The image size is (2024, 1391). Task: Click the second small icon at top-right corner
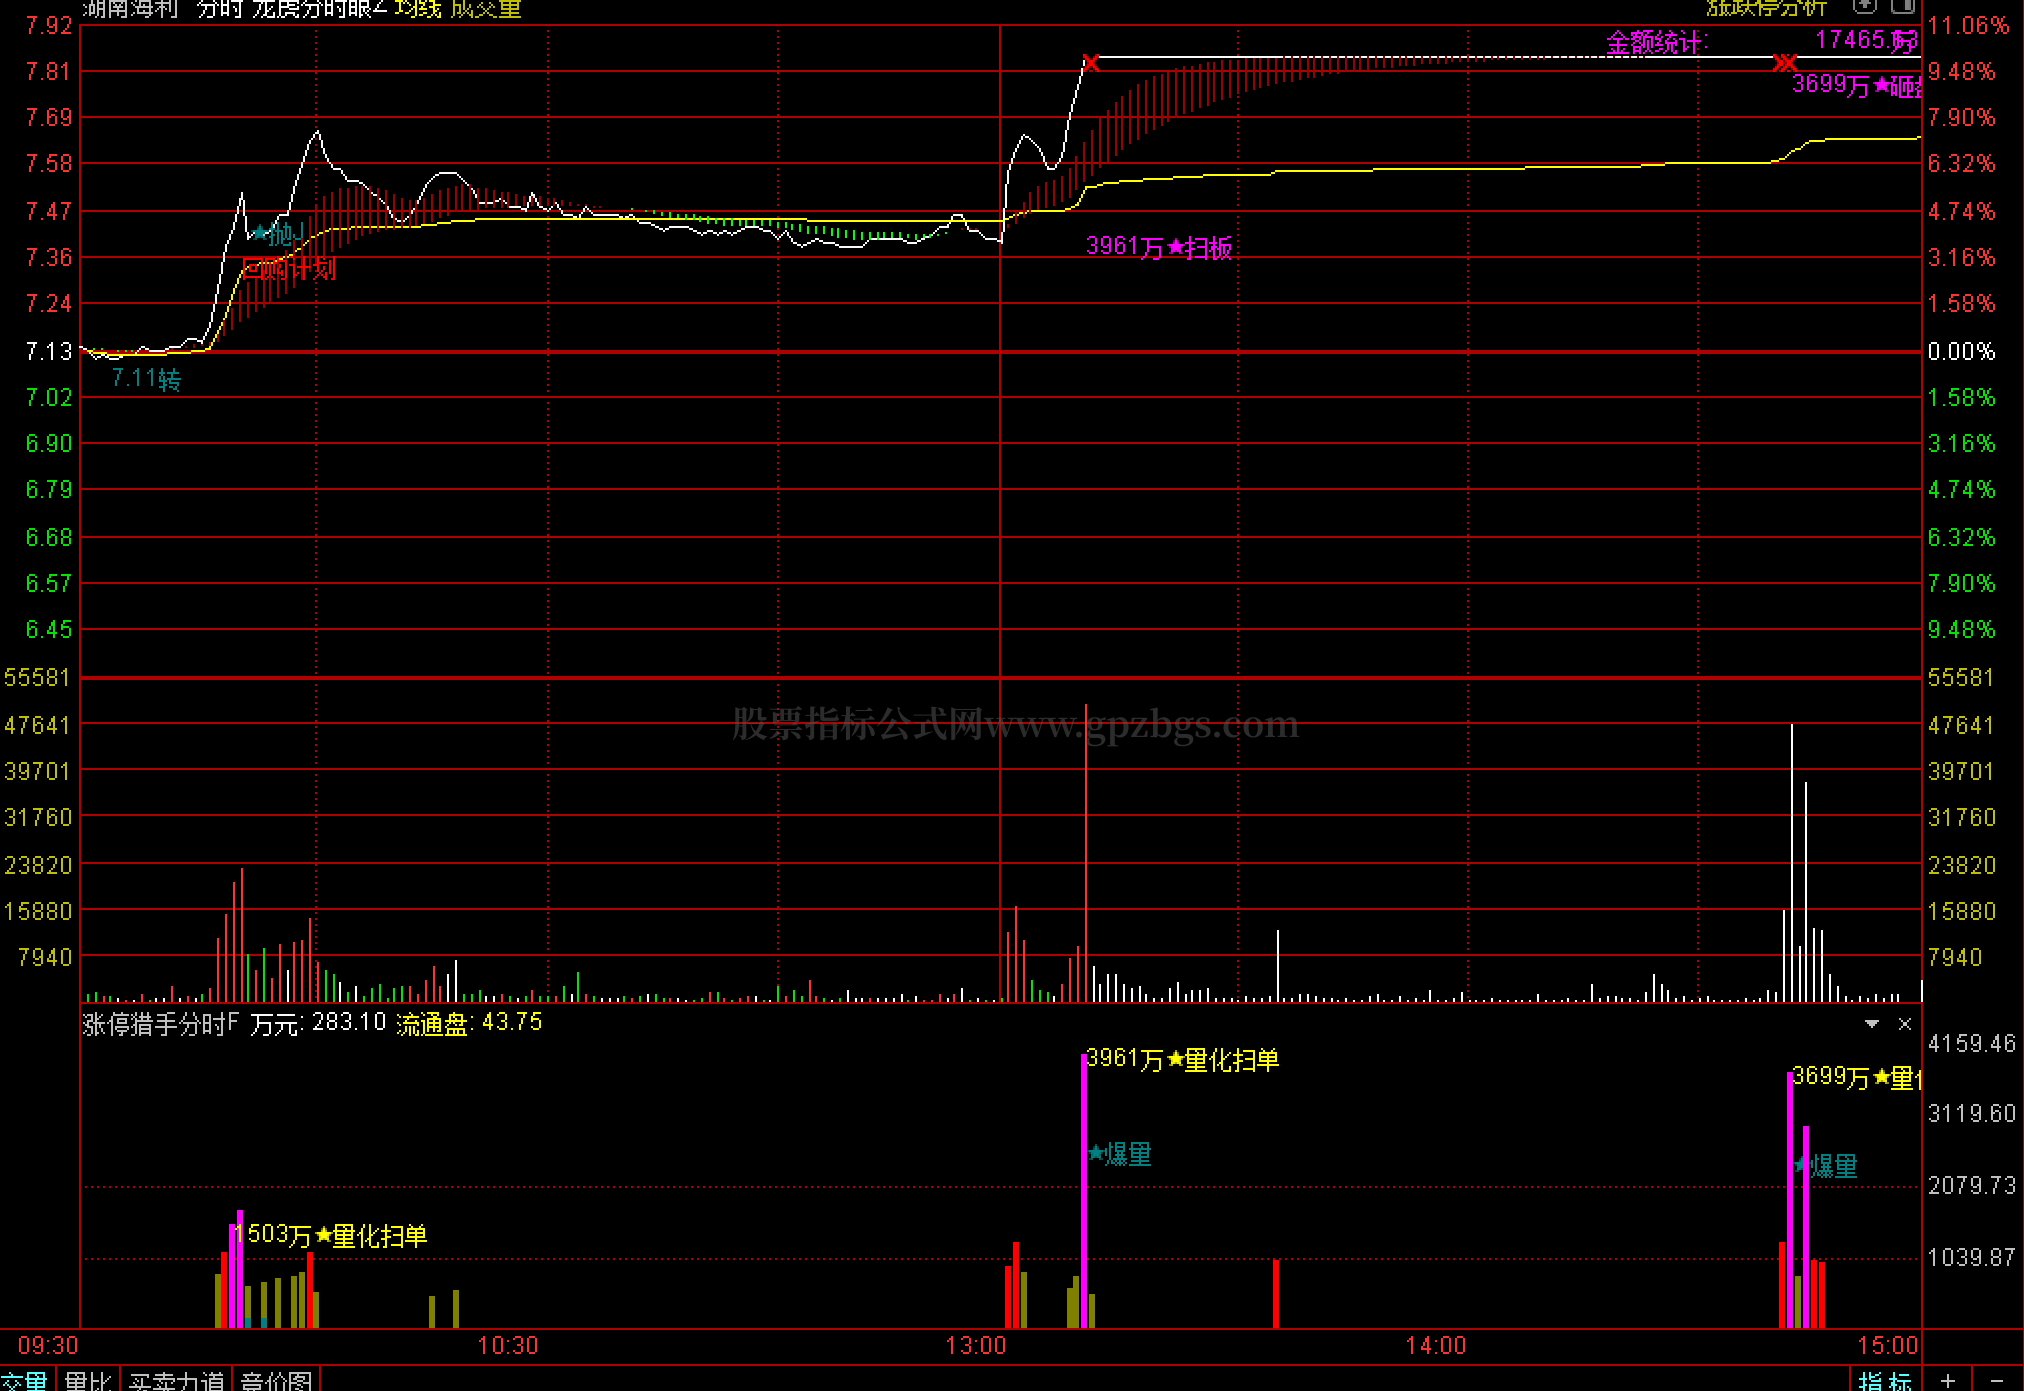click(1902, 6)
